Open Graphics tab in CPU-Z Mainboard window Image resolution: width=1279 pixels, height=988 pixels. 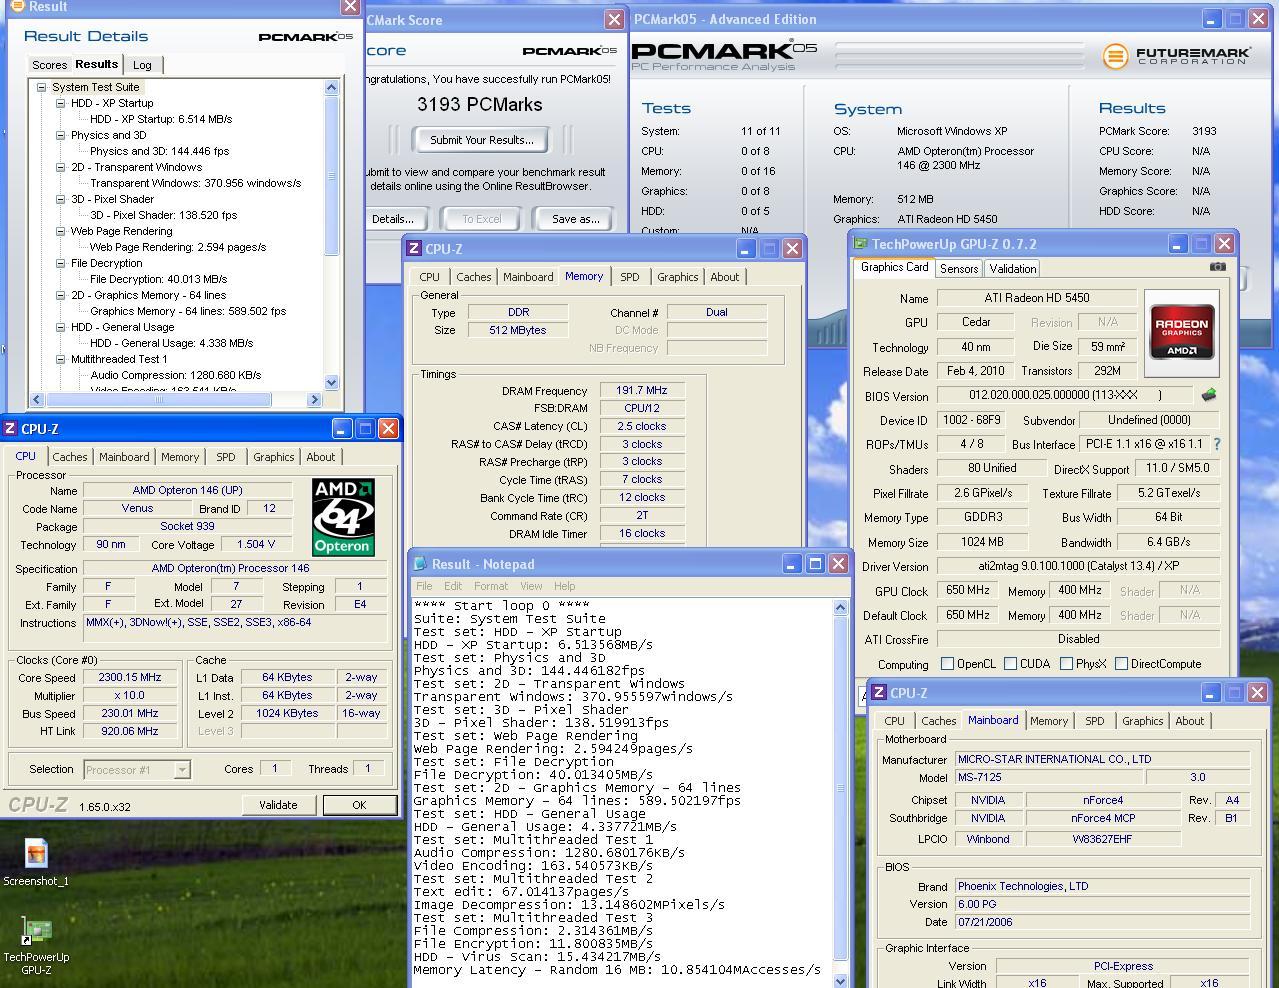tap(1142, 721)
